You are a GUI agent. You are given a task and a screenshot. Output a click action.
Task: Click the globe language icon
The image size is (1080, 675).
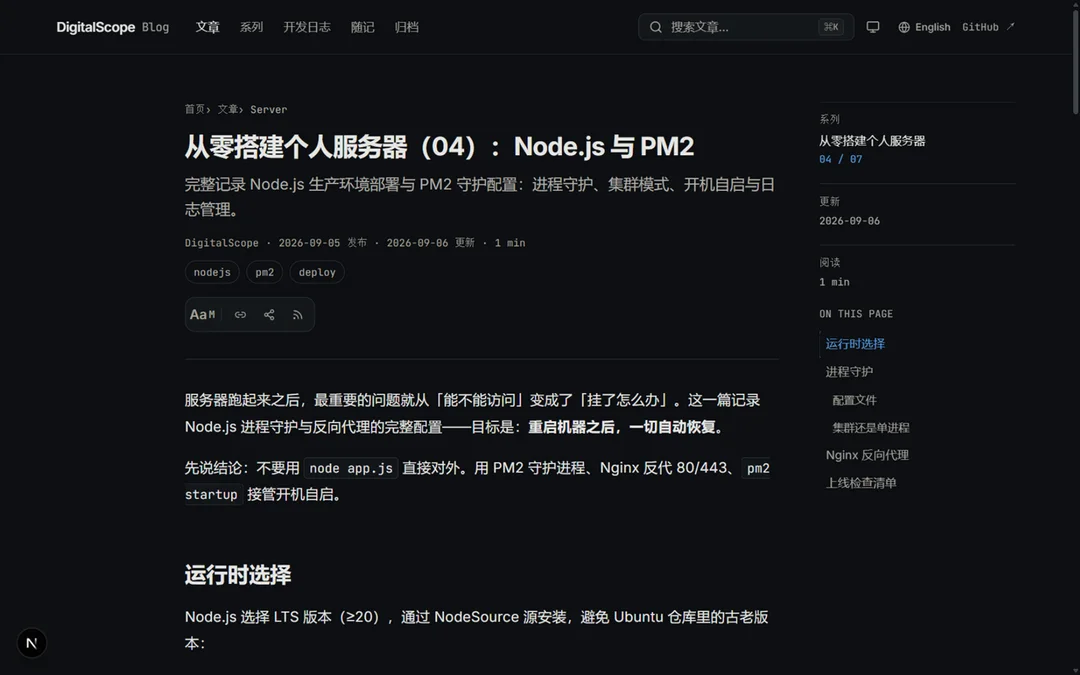pos(904,27)
